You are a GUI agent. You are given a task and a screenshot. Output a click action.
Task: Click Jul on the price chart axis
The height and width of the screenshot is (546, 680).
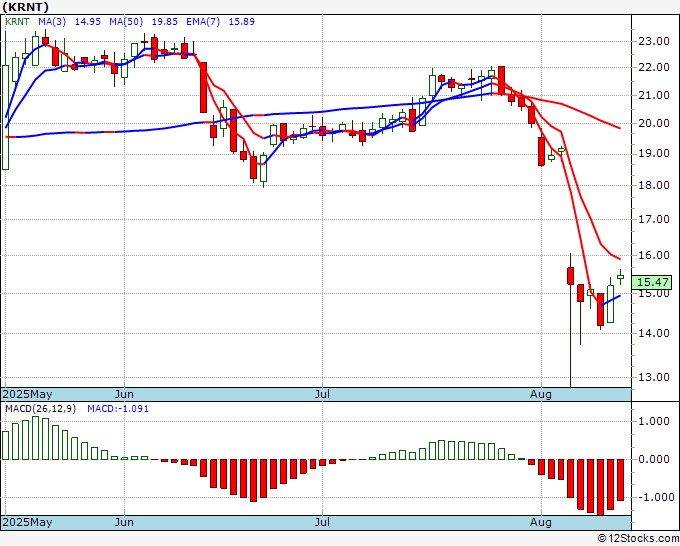322,394
